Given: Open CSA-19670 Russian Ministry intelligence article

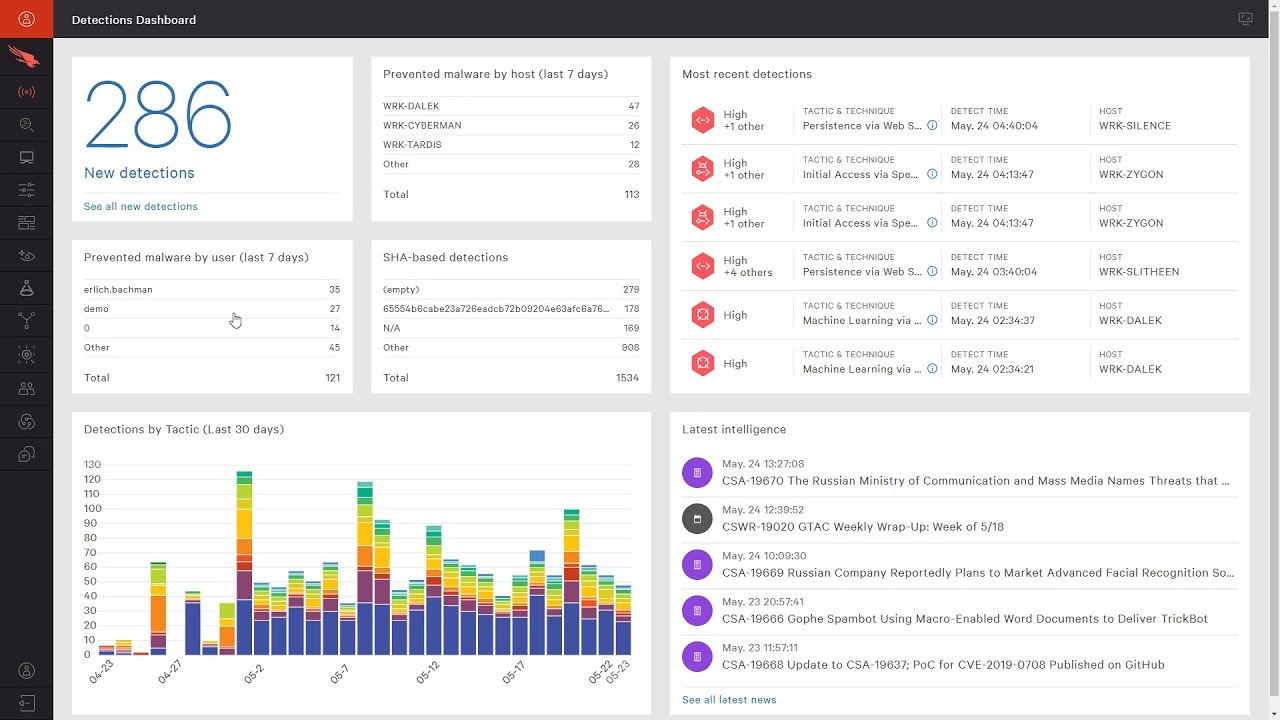Looking at the screenshot, I should [x=975, y=481].
